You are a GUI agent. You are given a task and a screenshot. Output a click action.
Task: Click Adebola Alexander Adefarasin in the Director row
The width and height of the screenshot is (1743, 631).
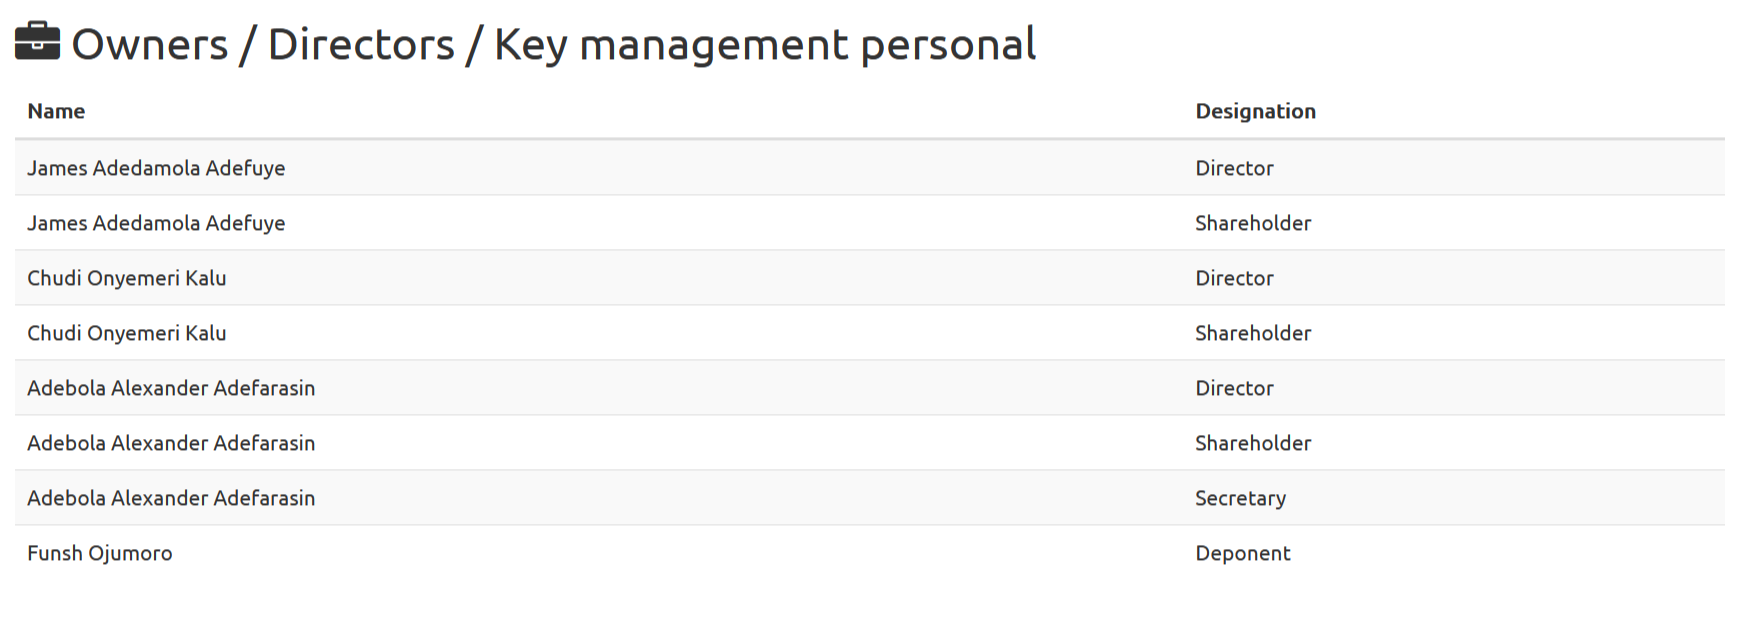coord(171,388)
